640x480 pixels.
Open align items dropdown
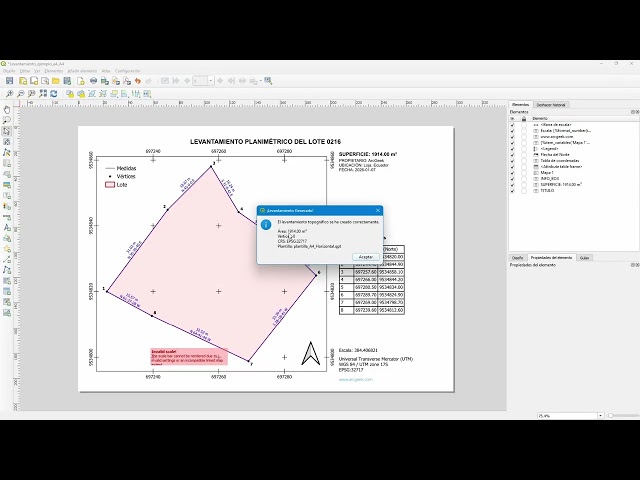point(125,94)
